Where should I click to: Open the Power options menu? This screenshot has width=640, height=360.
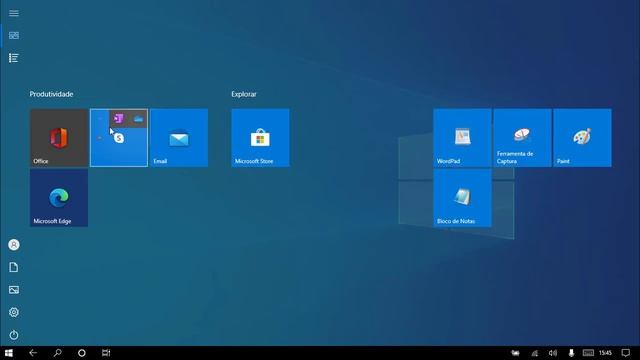pos(13,335)
